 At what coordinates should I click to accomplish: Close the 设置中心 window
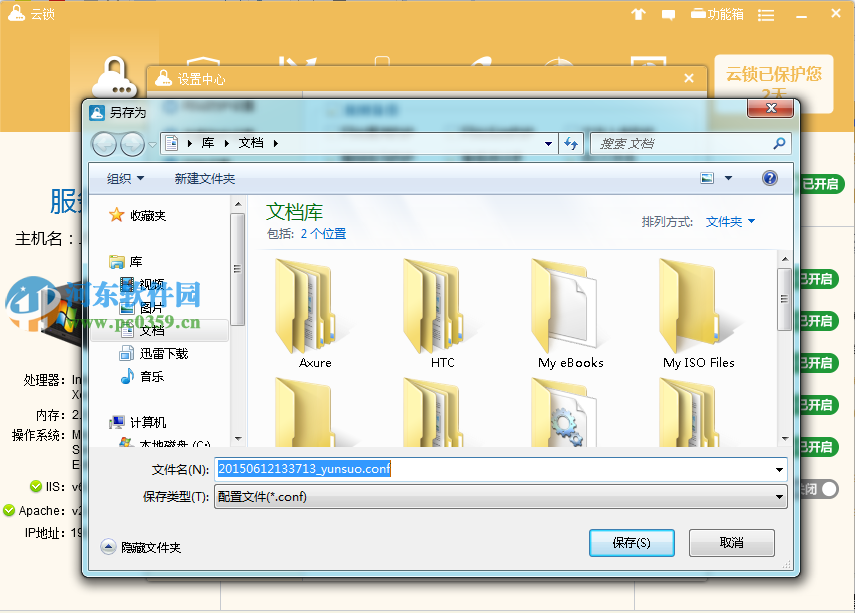689,79
